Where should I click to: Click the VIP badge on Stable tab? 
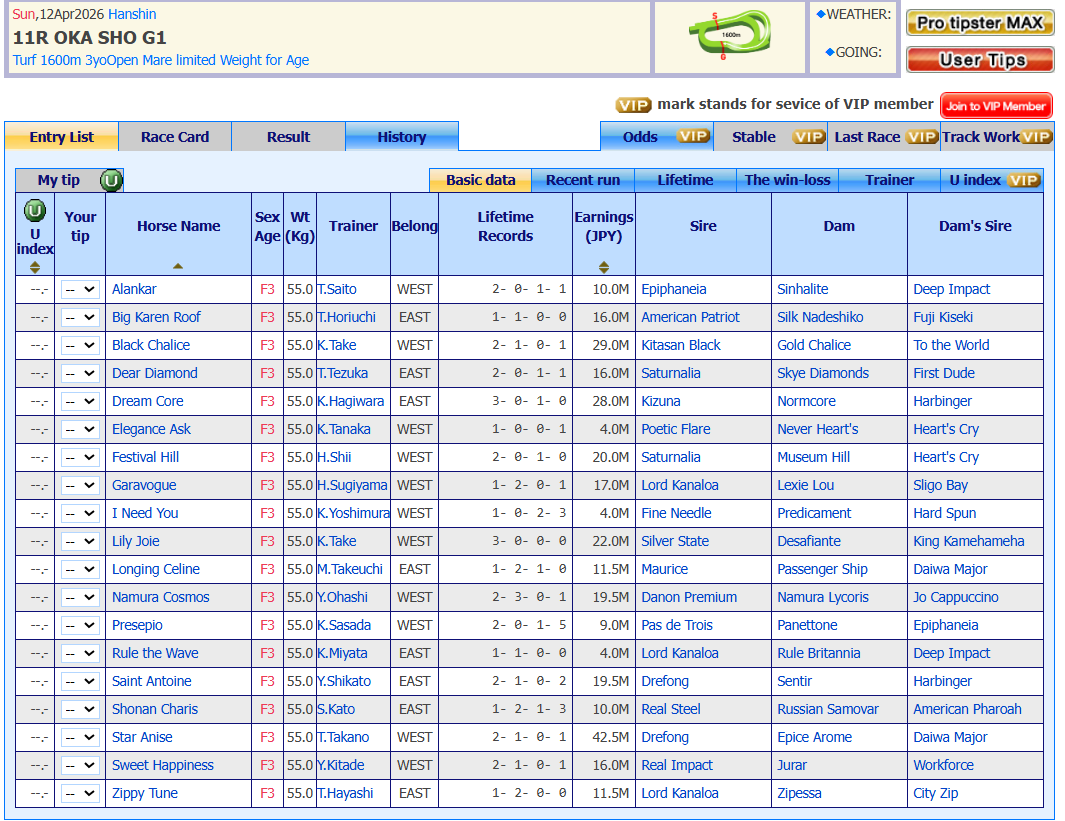[x=808, y=136]
